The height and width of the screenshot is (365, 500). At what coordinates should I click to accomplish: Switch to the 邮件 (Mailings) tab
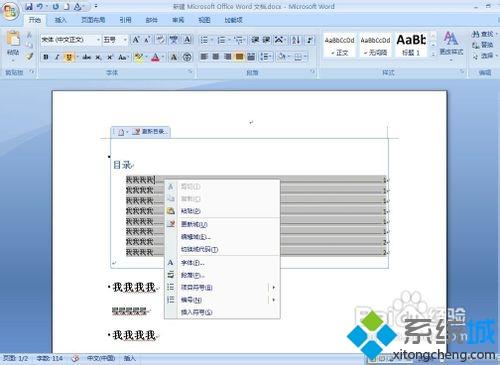(151, 20)
